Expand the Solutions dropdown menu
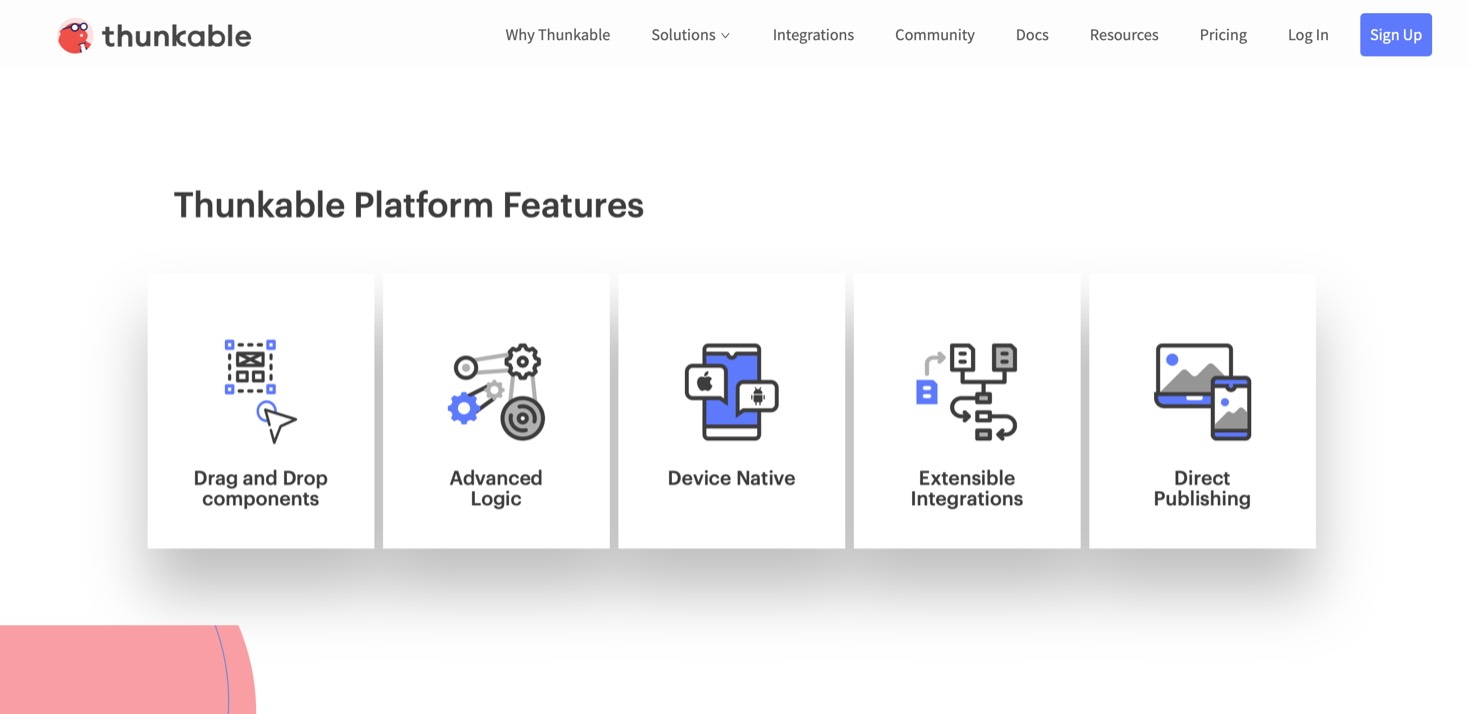This screenshot has height=714, width=1468. point(691,35)
